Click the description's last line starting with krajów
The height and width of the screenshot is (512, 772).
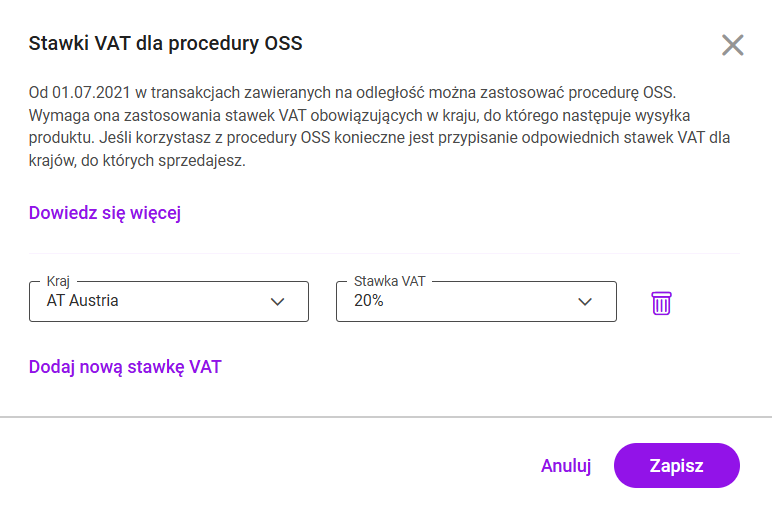pos(136,160)
